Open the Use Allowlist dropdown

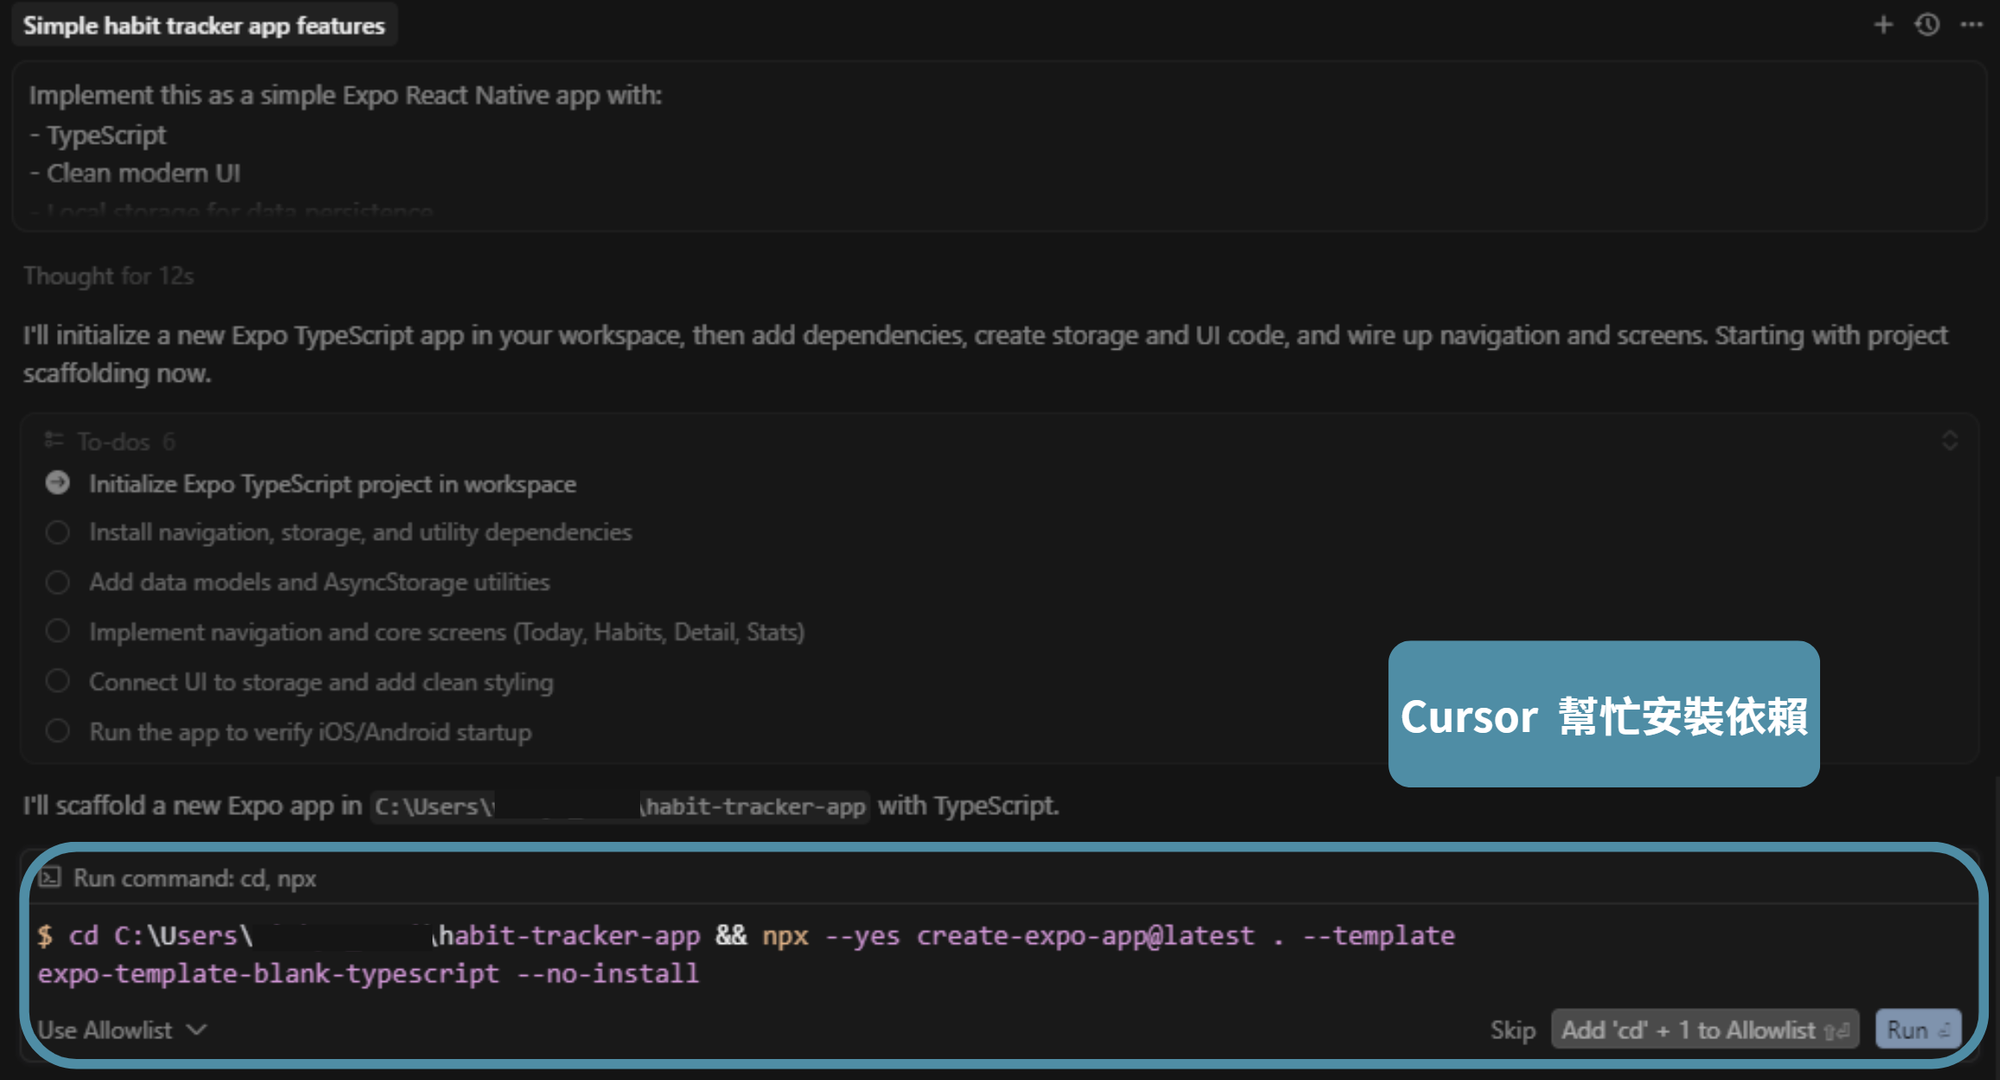point(122,1030)
